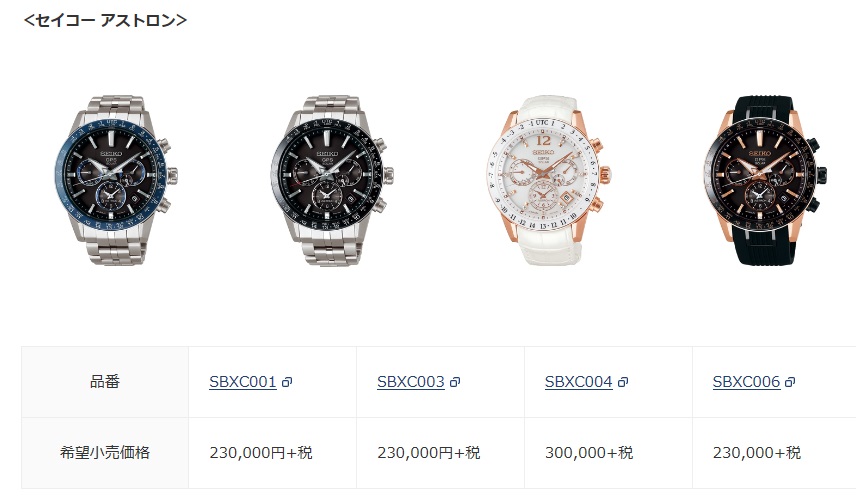Click the SBXC006 price 230,000+税 cell
This screenshot has width=856, height=502.
click(774, 453)
